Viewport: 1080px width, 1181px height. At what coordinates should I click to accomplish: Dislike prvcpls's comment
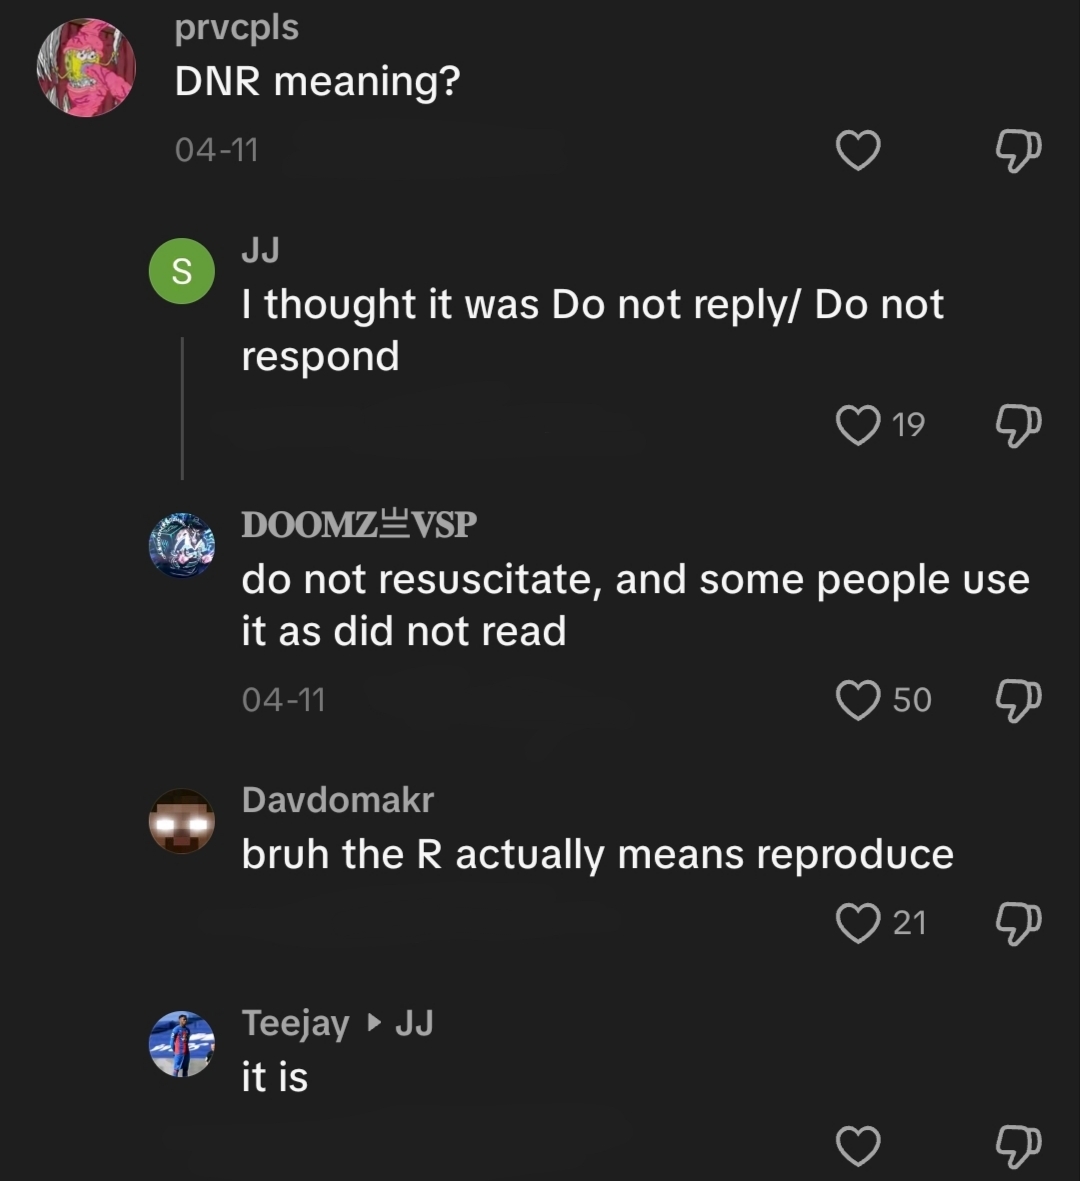pos(1019,151)
